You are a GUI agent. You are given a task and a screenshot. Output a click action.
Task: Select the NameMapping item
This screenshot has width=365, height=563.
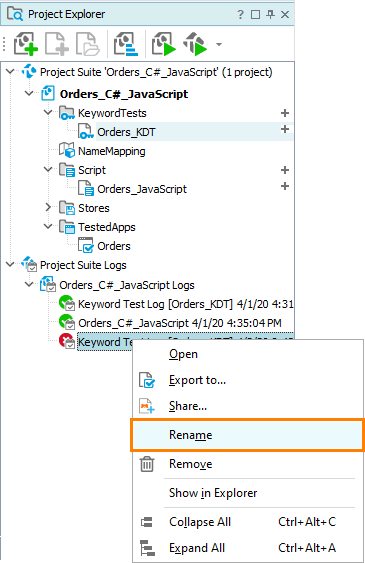tap(112, 151)
